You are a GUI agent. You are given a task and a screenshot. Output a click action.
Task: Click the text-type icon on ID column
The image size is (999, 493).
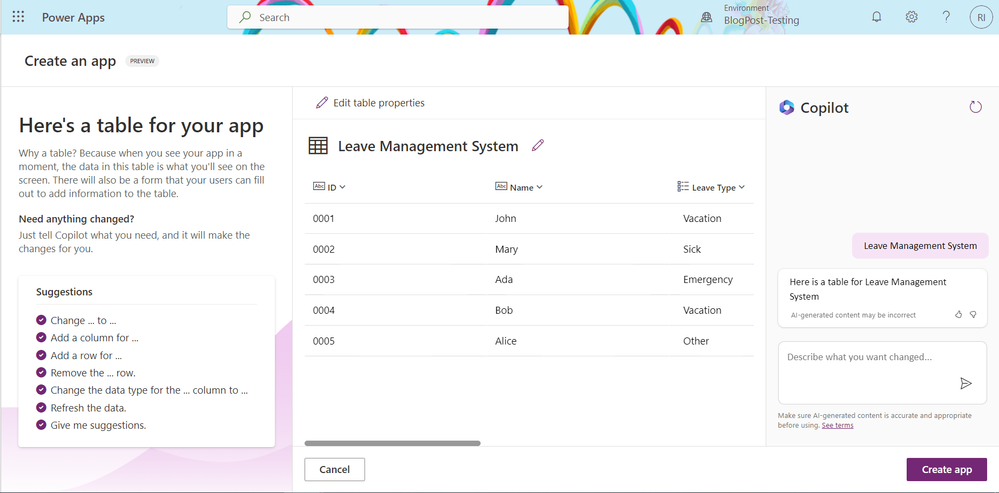319,187
